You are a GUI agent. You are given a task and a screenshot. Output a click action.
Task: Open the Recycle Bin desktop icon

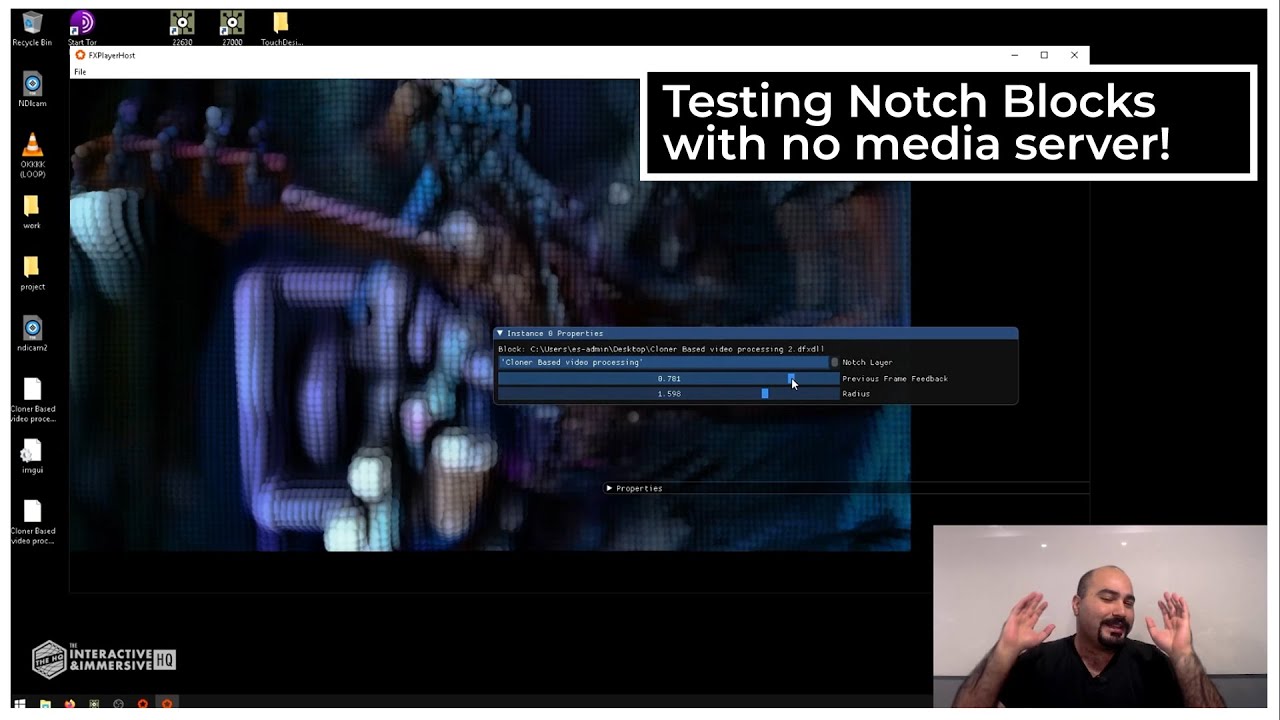[32, 29]
